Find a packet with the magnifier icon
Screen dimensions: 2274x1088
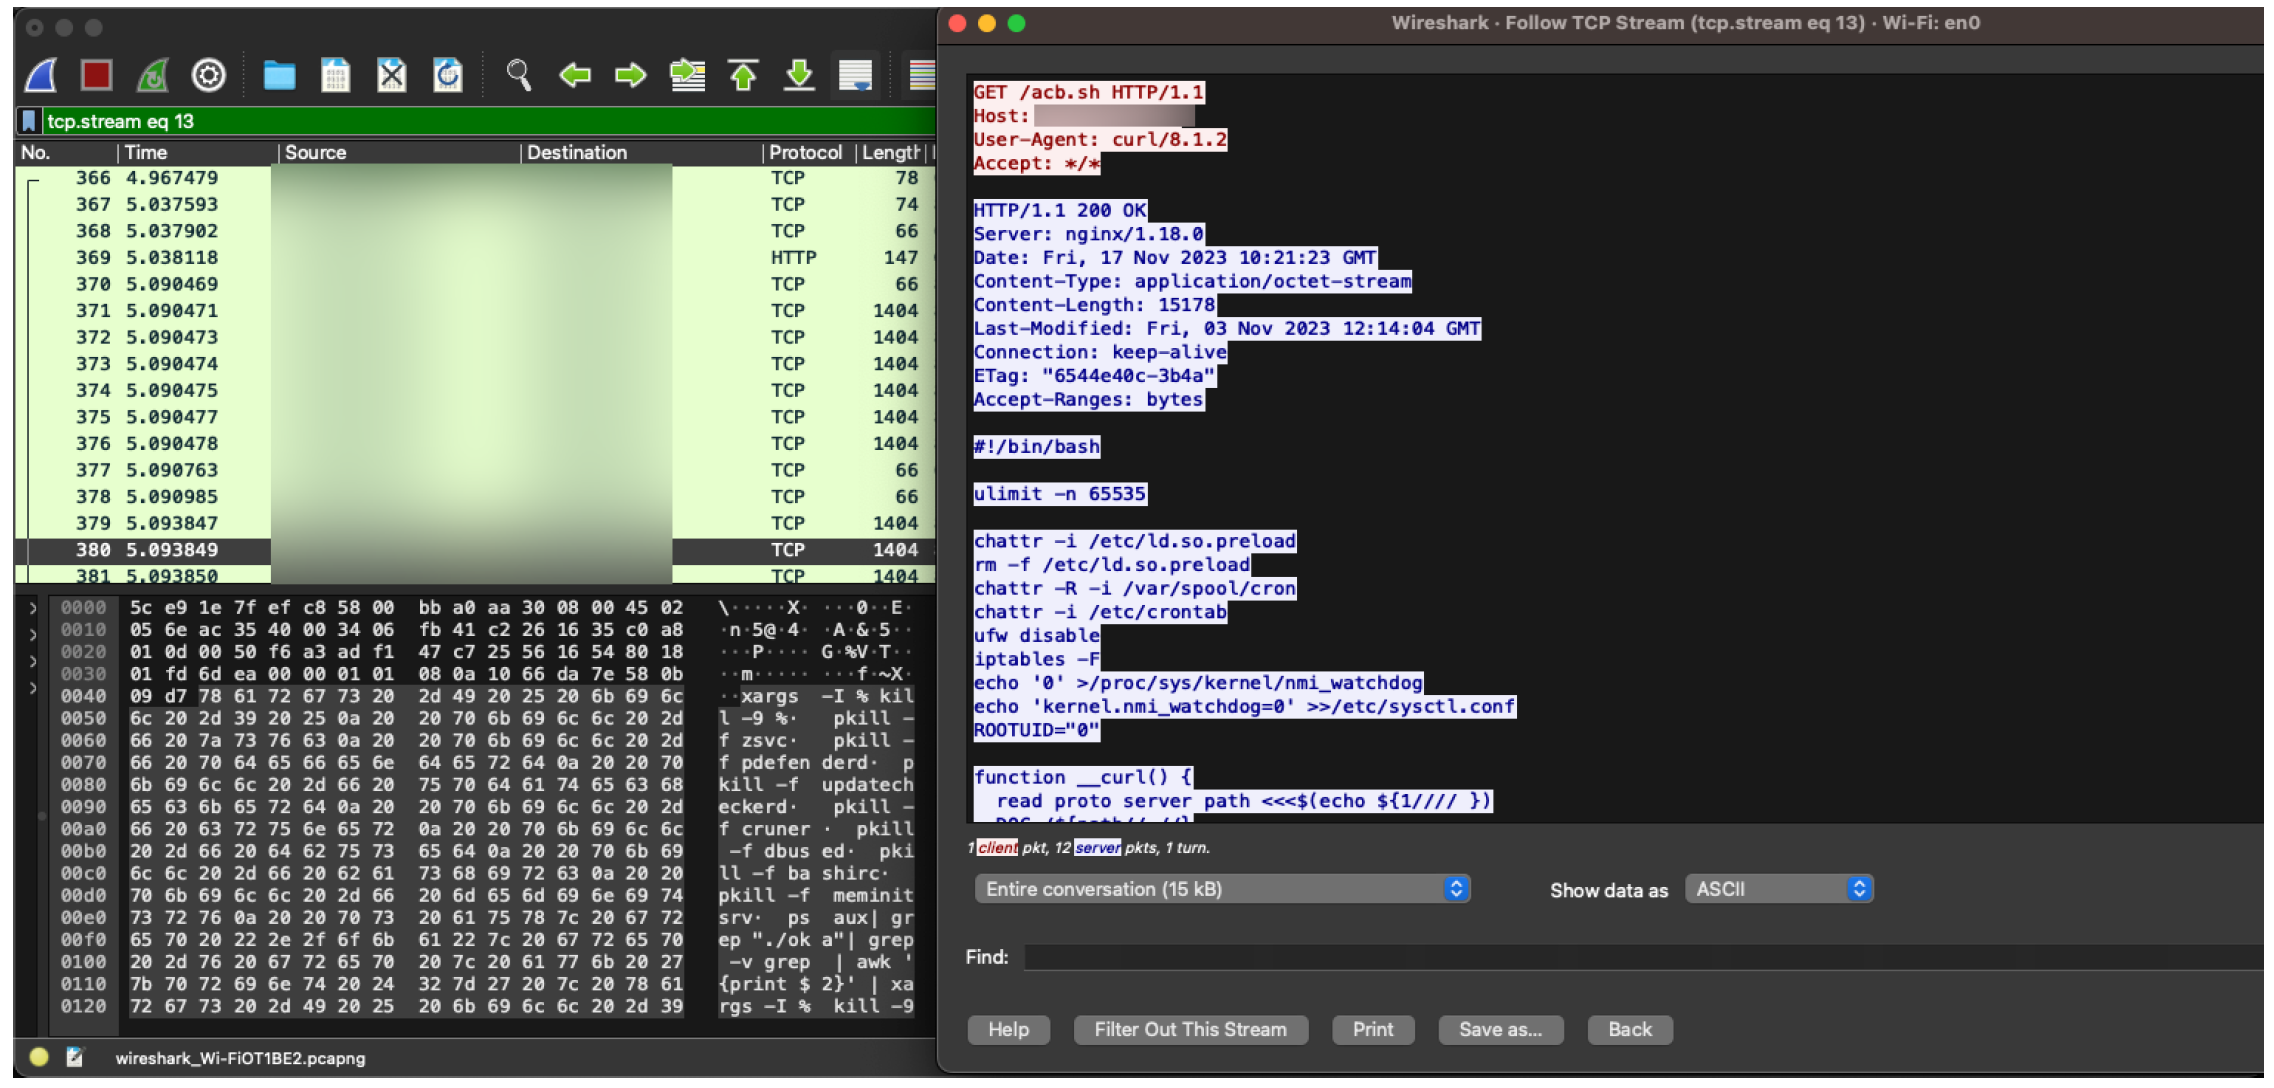(518, 75)
